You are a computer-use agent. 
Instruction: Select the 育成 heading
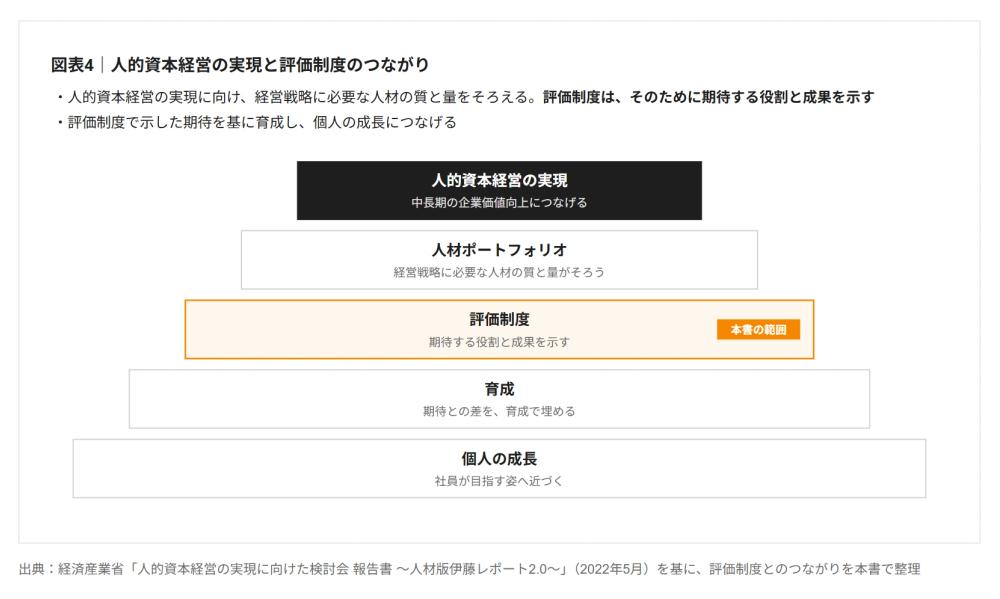(x=499, y=389)
